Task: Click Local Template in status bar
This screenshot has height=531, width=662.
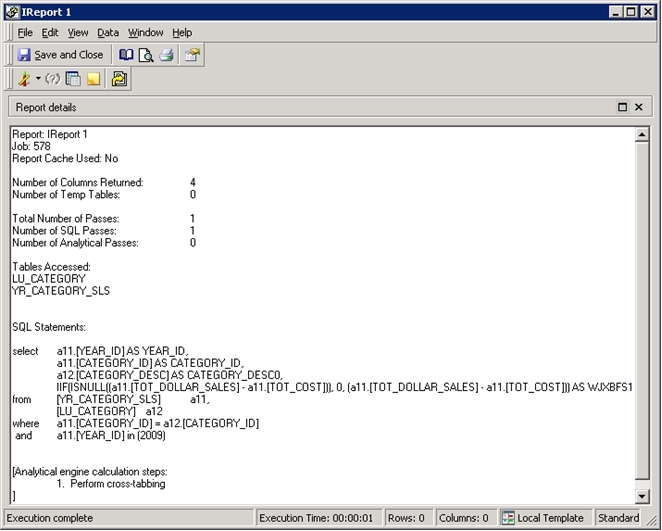Action: click(x=545, y=518)
